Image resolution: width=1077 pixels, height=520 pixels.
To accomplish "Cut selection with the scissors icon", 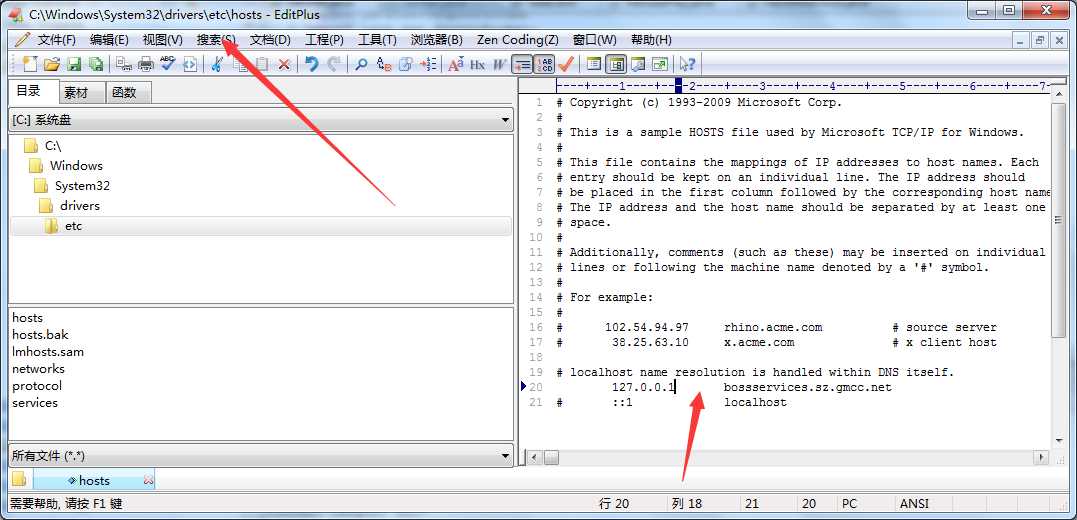I will [x=216, y=65].
